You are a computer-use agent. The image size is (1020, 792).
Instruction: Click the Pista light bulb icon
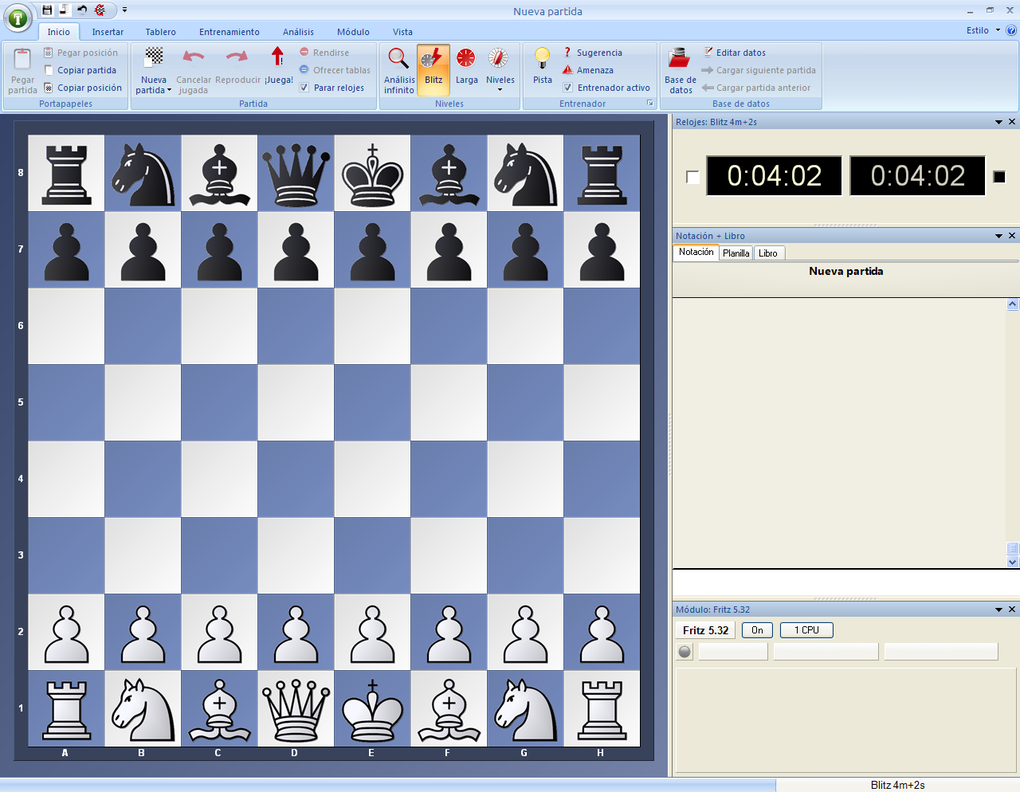tap(542, 58)
